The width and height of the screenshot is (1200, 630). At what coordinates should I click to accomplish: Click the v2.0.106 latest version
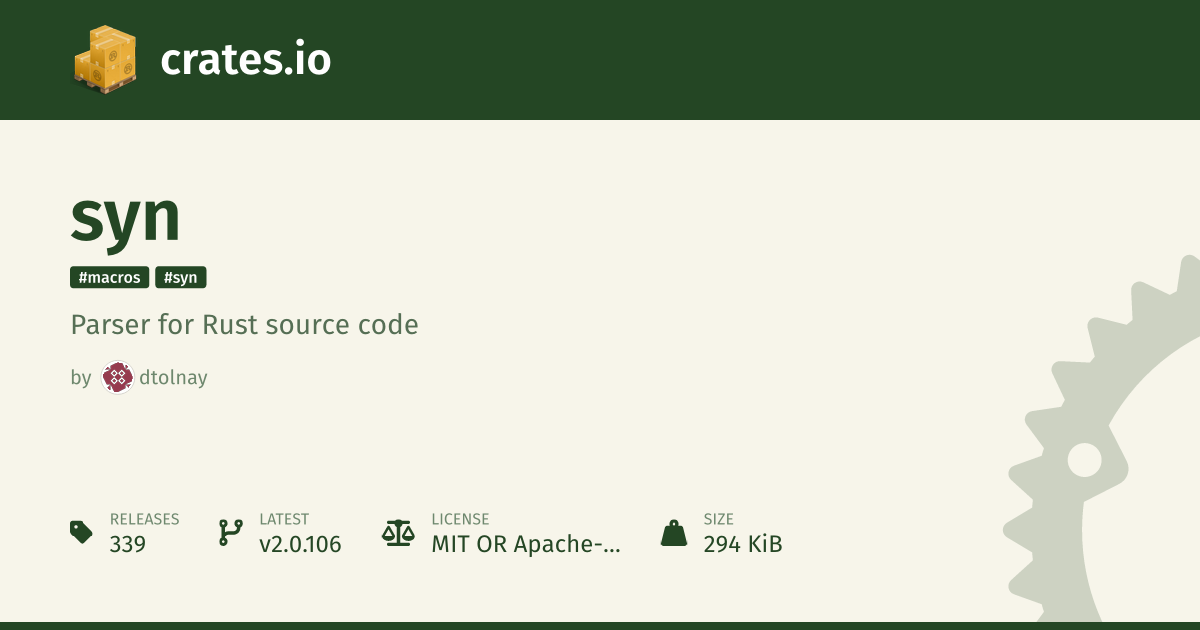pos(300,545)
